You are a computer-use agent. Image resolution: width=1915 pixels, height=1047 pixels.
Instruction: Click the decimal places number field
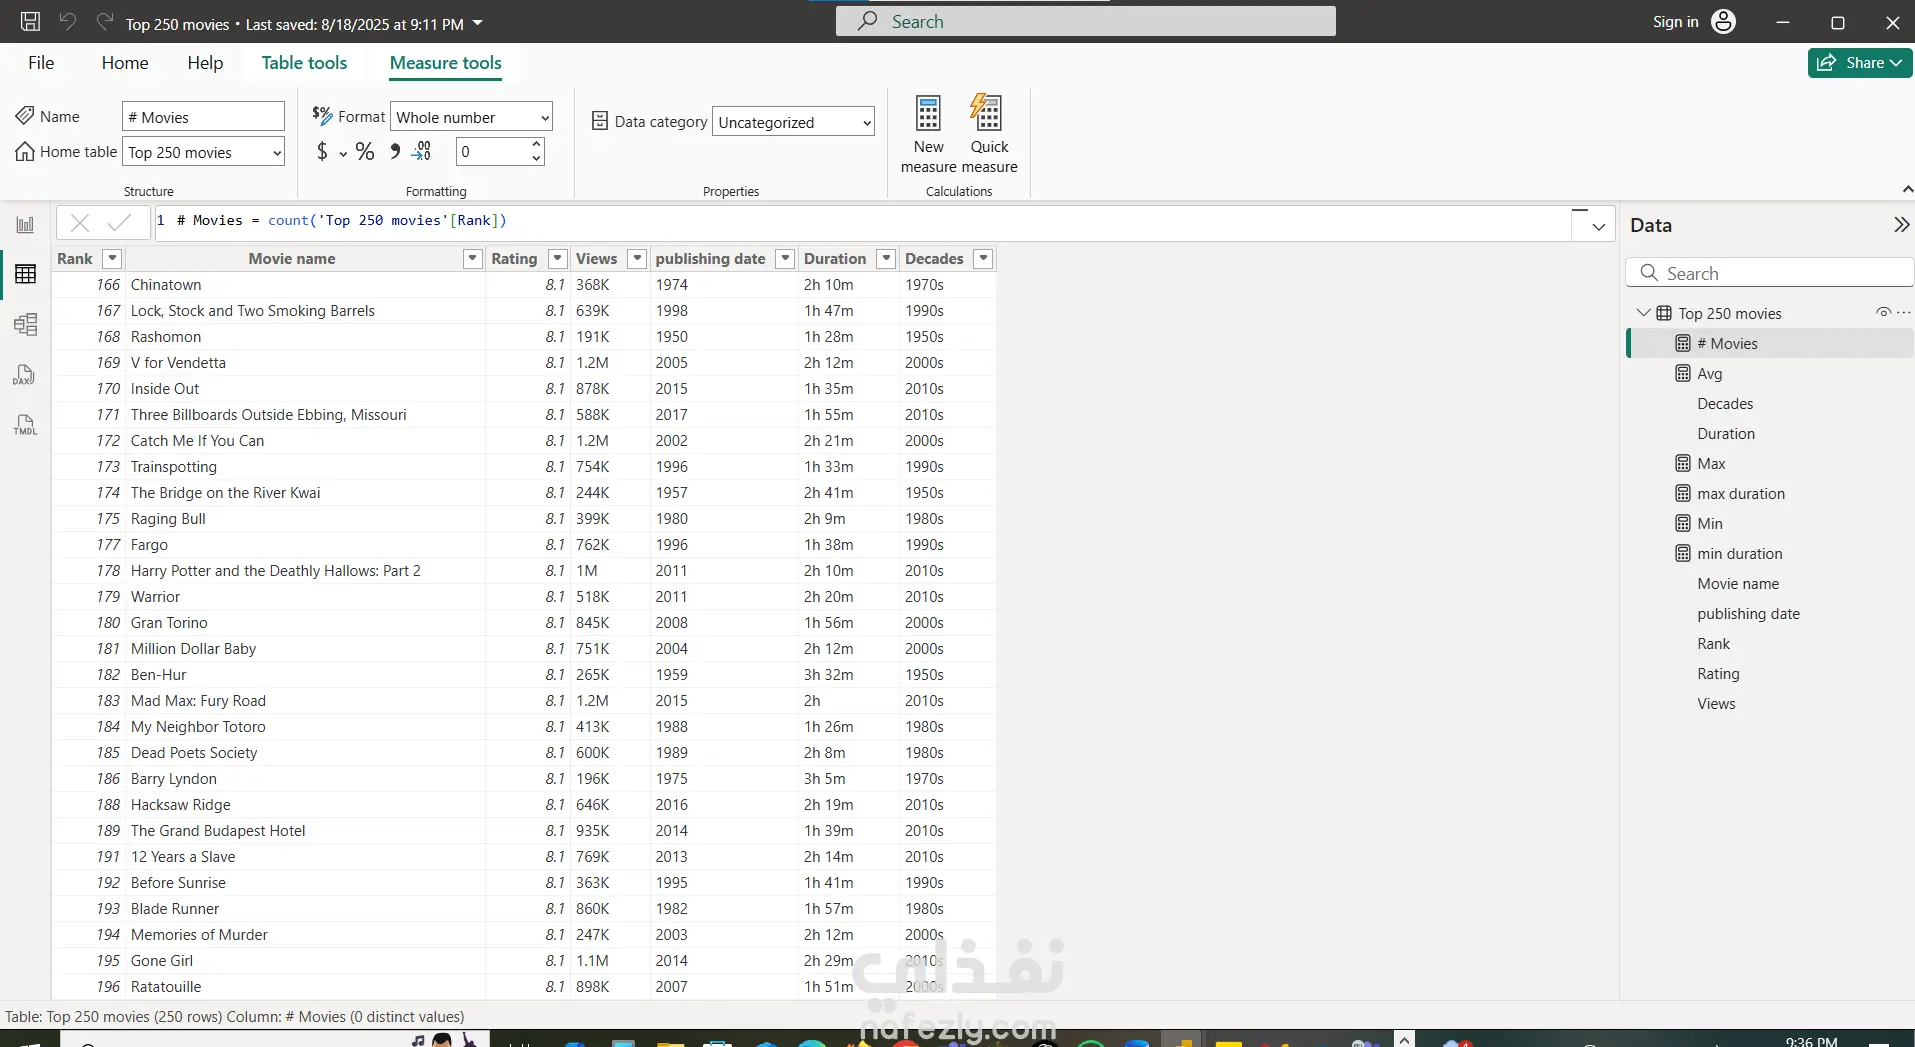point(492,152)
